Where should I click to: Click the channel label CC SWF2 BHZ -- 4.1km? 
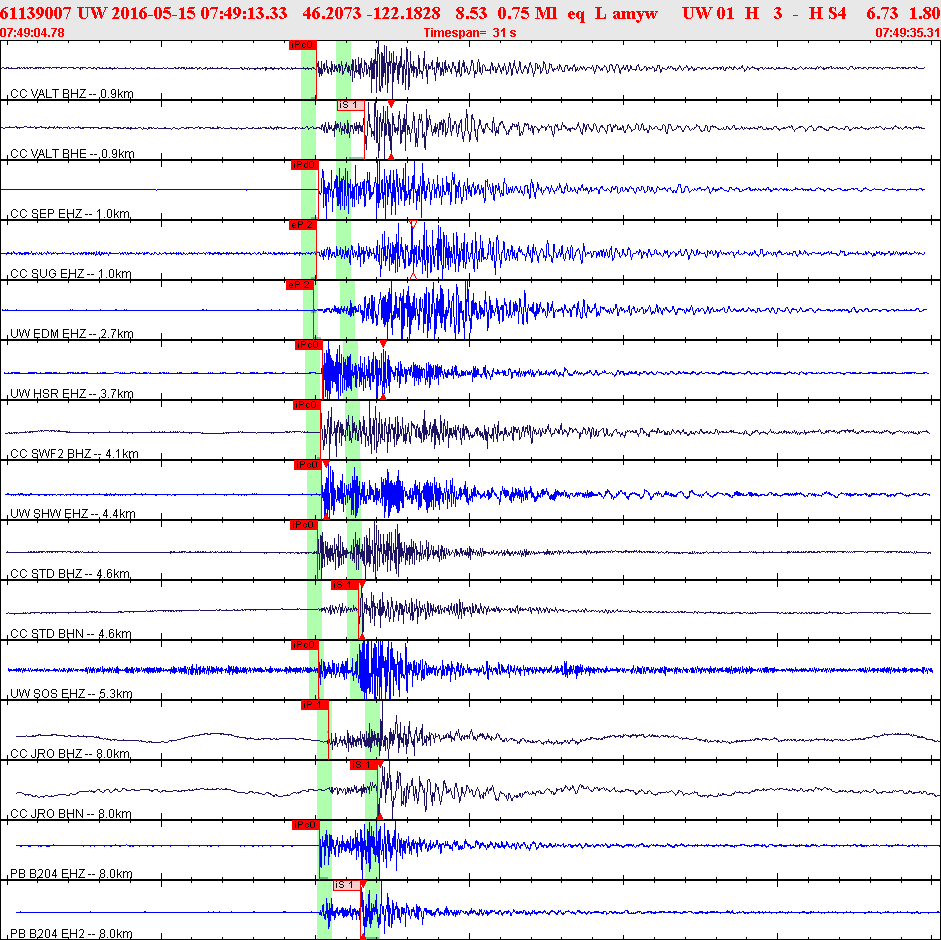(74, 454)
